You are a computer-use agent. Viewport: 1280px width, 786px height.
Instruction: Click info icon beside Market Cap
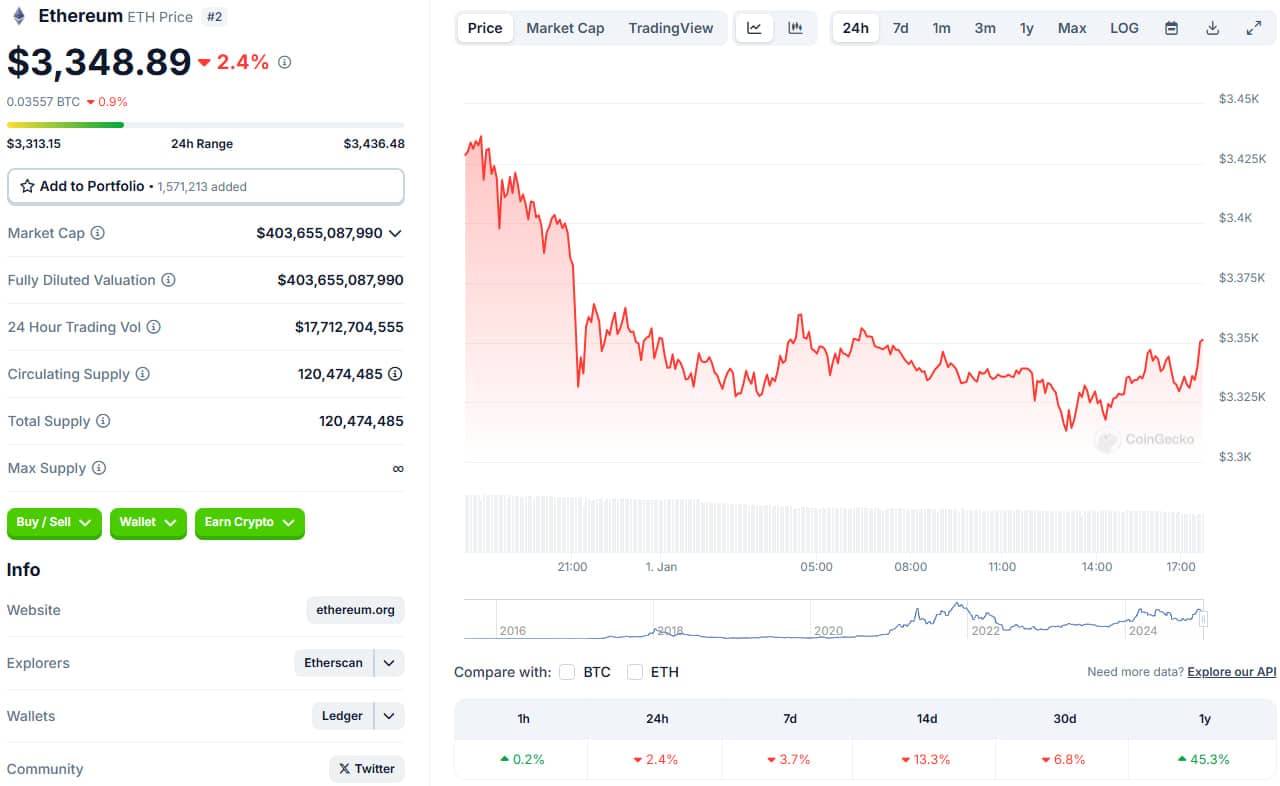97,233
